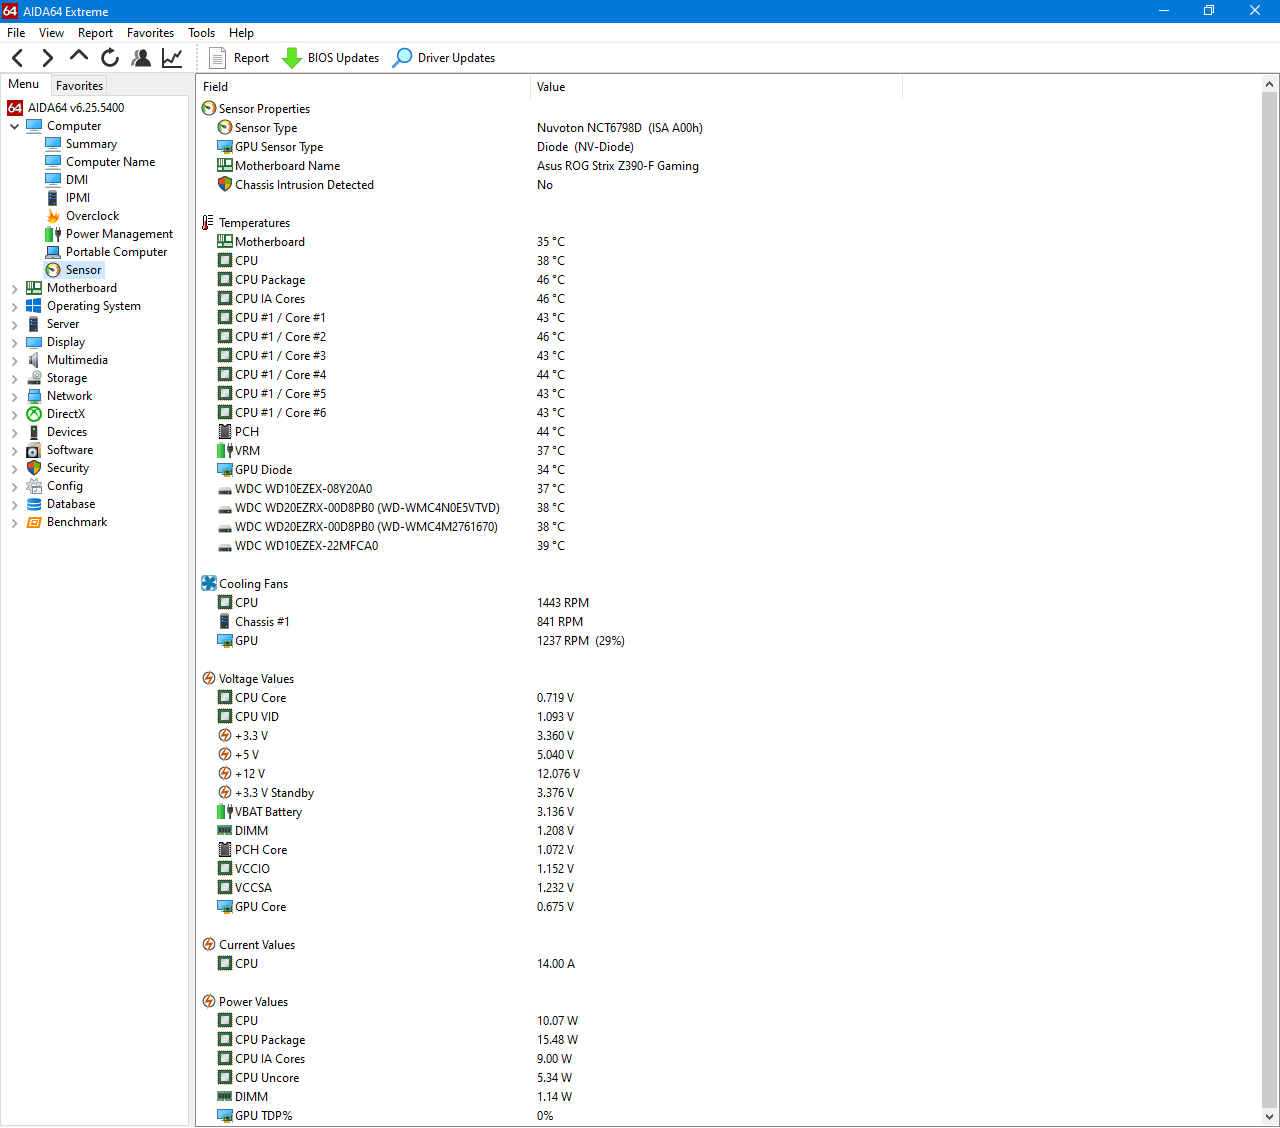The width and height of the screenshot is (1280, 1128).
Task: Switch to the Menu tab
Action: click(24, 84)
